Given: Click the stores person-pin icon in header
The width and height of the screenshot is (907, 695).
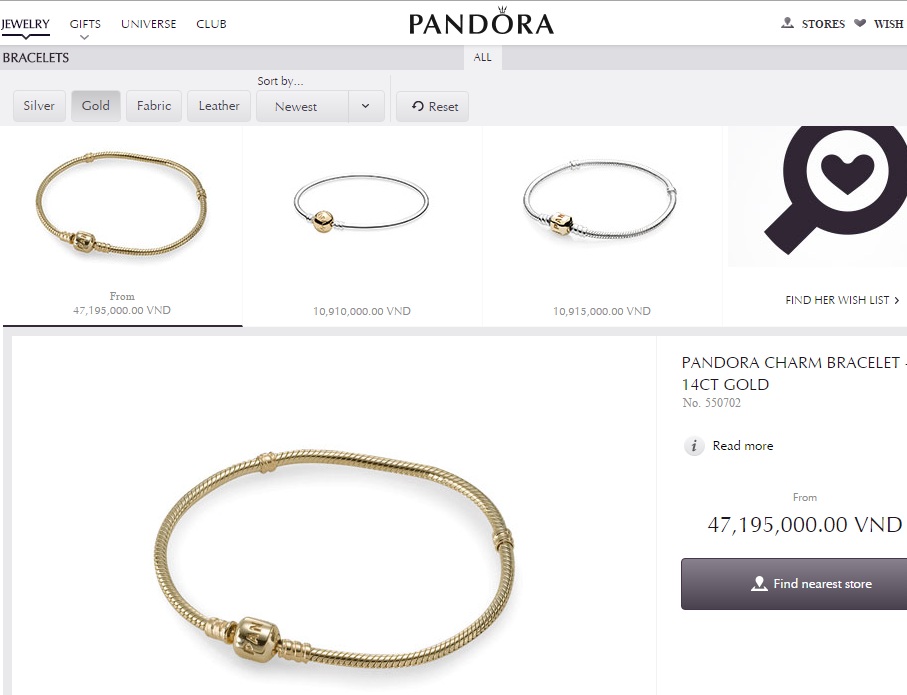Looking at the screenshot, I should pyautogui.click(x=787, y=23).
